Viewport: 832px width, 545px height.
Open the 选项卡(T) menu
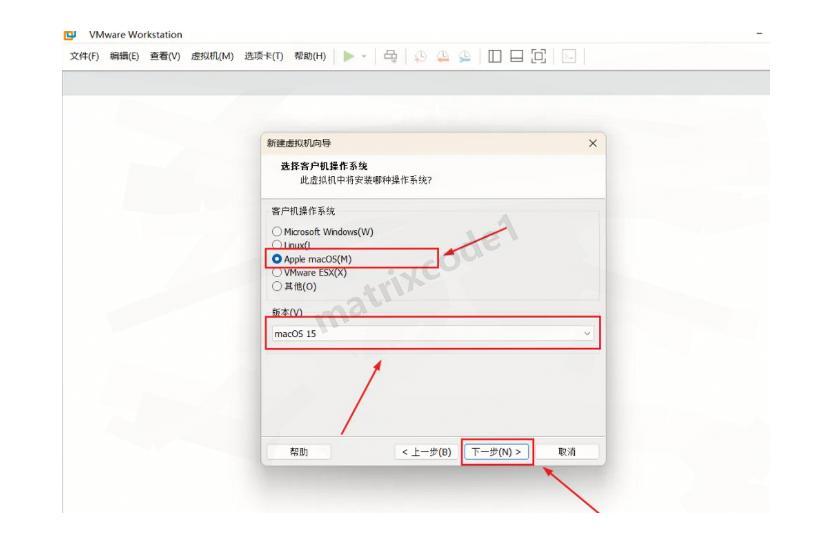(264, 56)
